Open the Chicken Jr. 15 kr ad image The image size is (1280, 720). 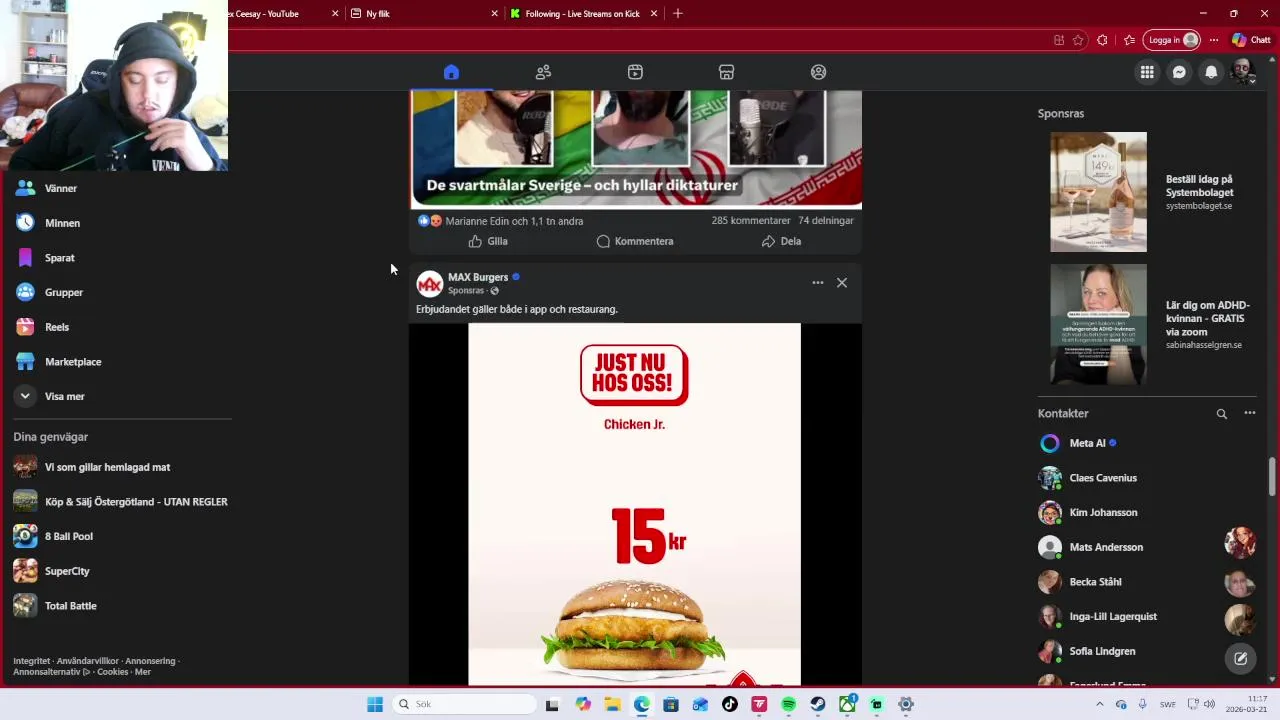coord(635,504)
